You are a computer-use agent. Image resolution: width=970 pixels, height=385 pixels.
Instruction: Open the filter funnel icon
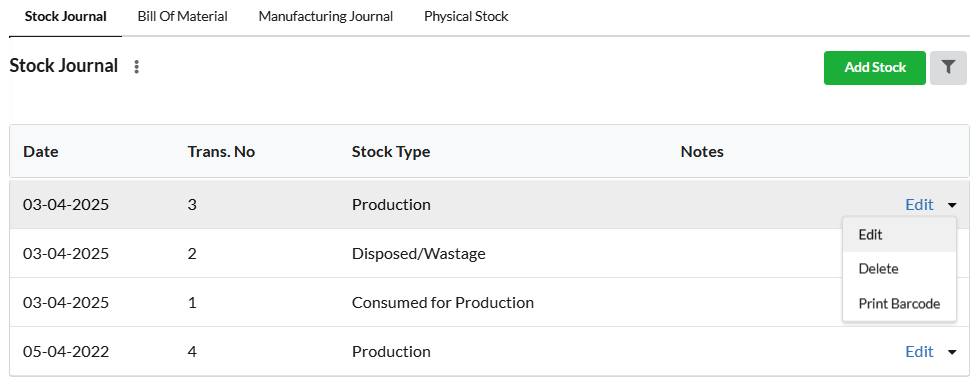click(948, 67)
